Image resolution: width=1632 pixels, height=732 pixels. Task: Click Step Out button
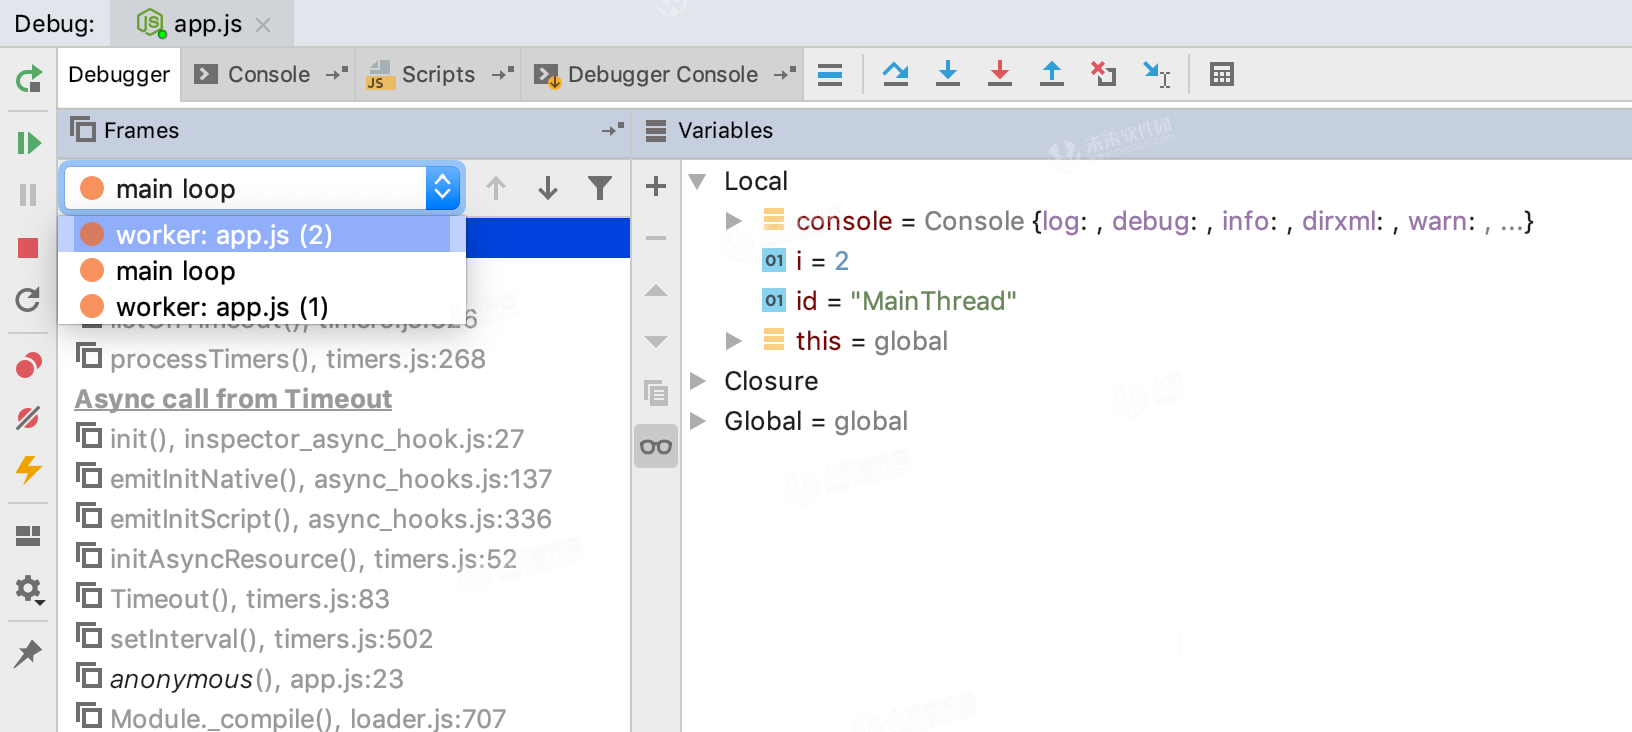pyautogui.click(x=1052, y=74)
